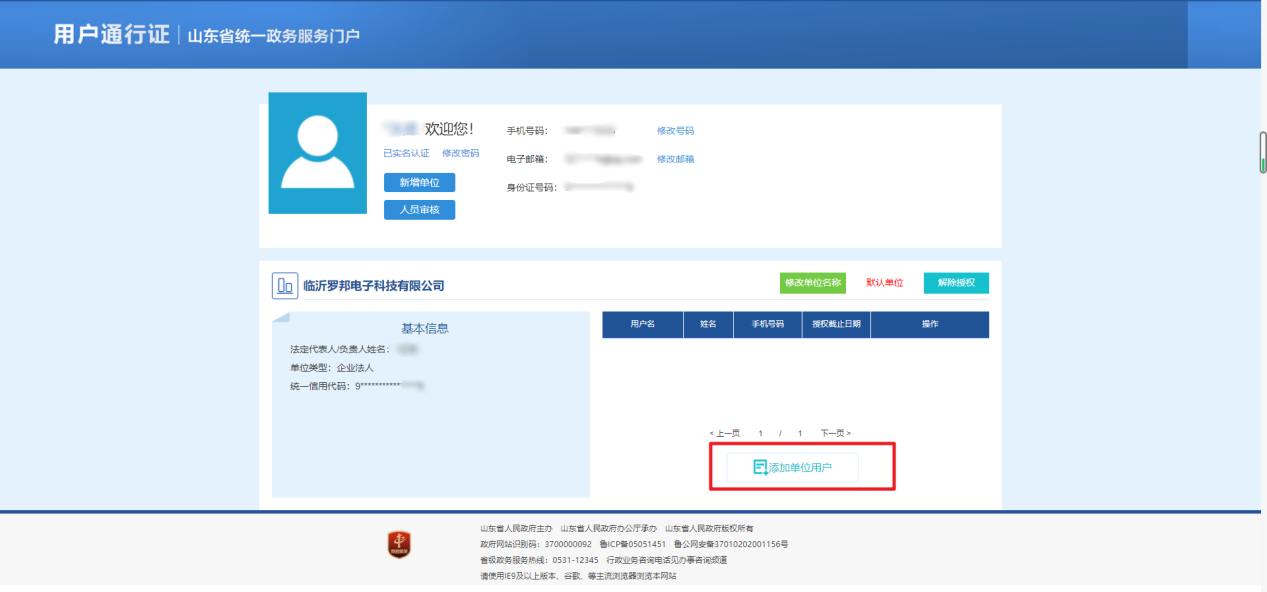
Task: Go to next page with 下一页
Action: pyautogui.click(x=835, y=433)
